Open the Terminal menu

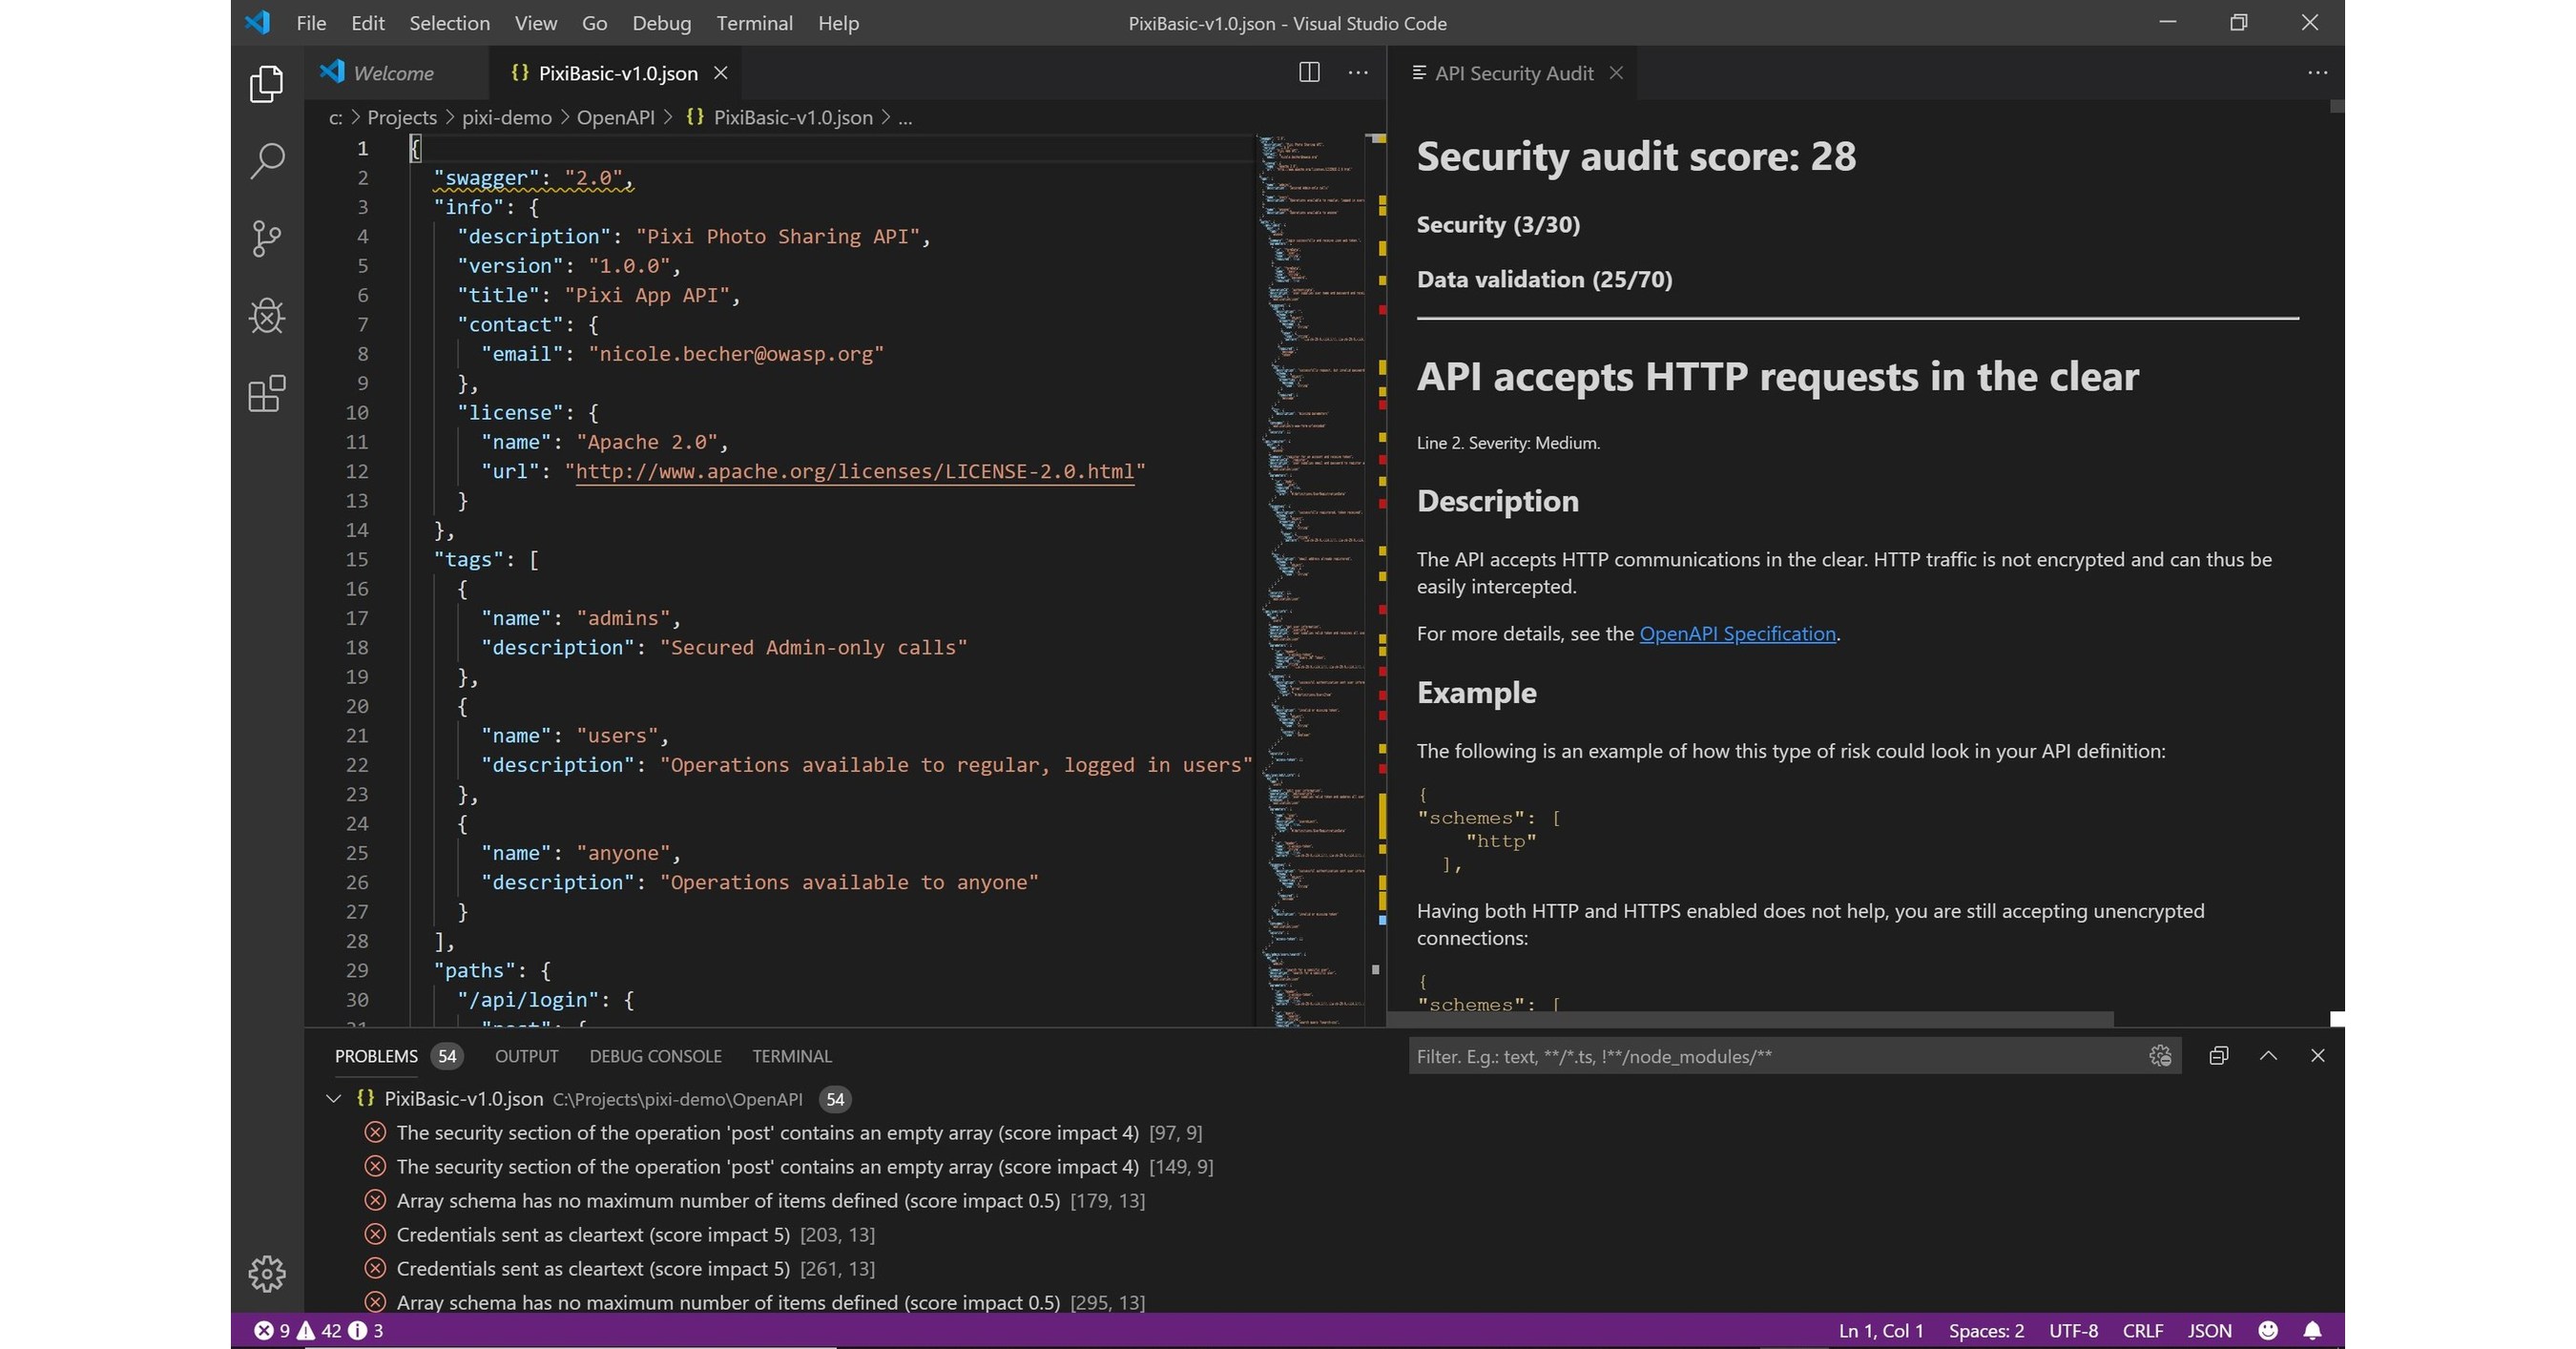pyautogui.click(x=754, y=23)
